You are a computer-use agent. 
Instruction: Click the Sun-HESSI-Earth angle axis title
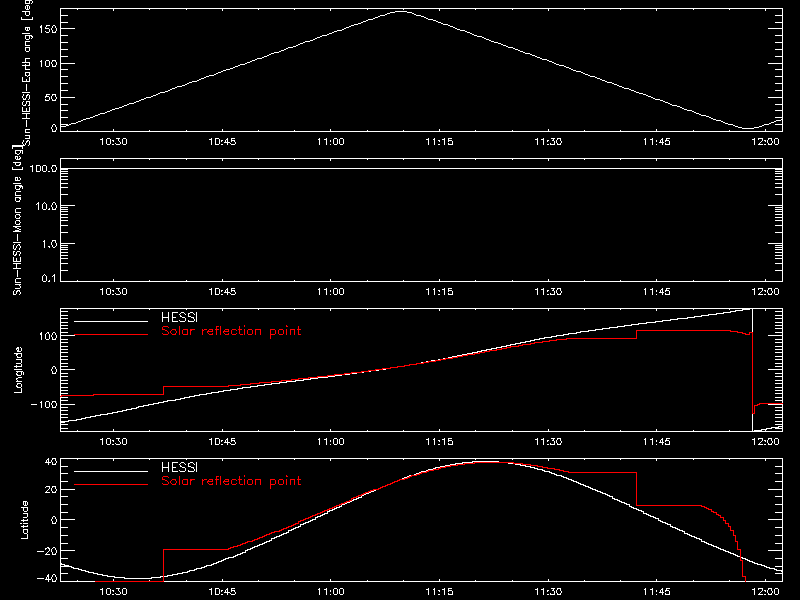pyautogui.click(x=27, y=71)
